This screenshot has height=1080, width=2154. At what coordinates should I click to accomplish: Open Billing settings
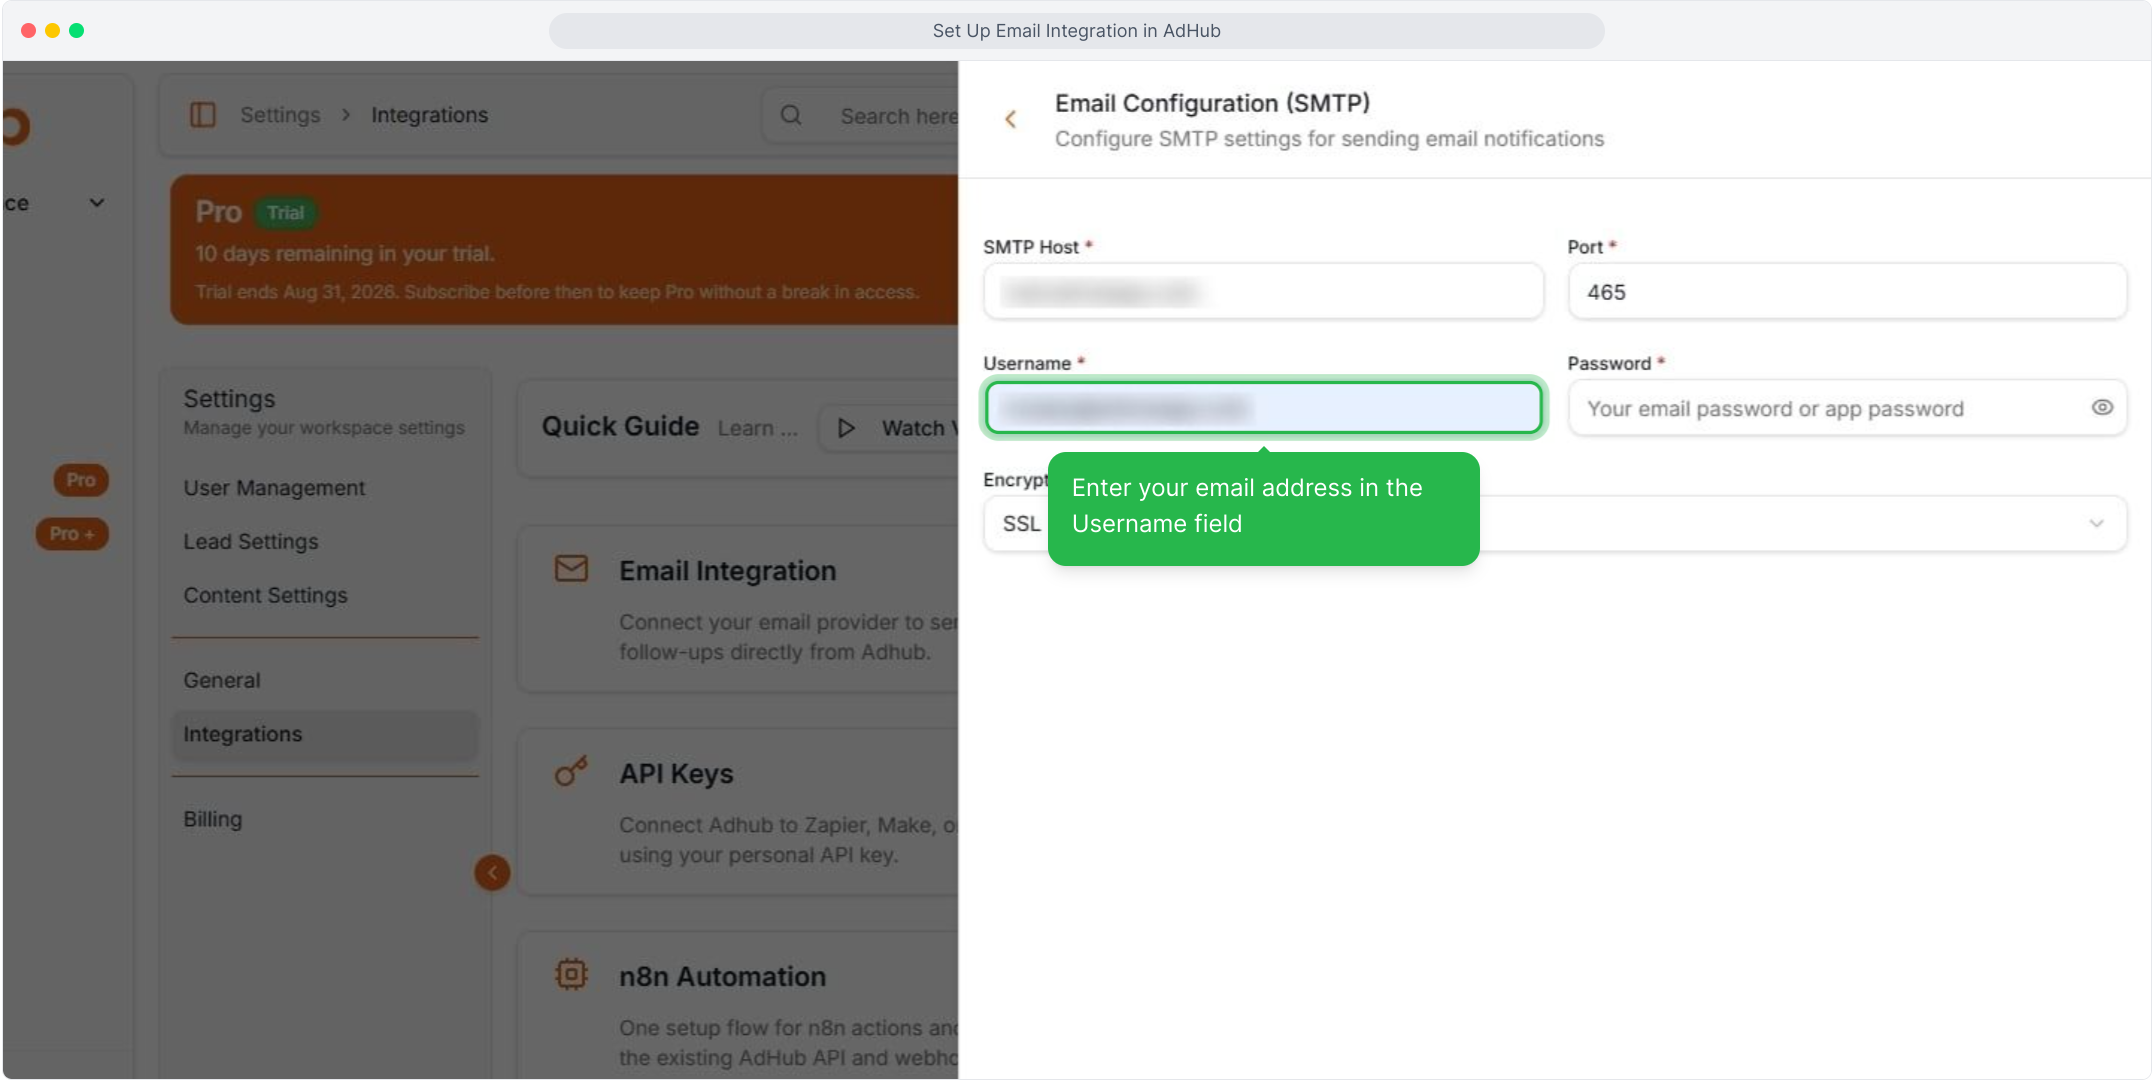pyautogui.click(x=213, y=820)
